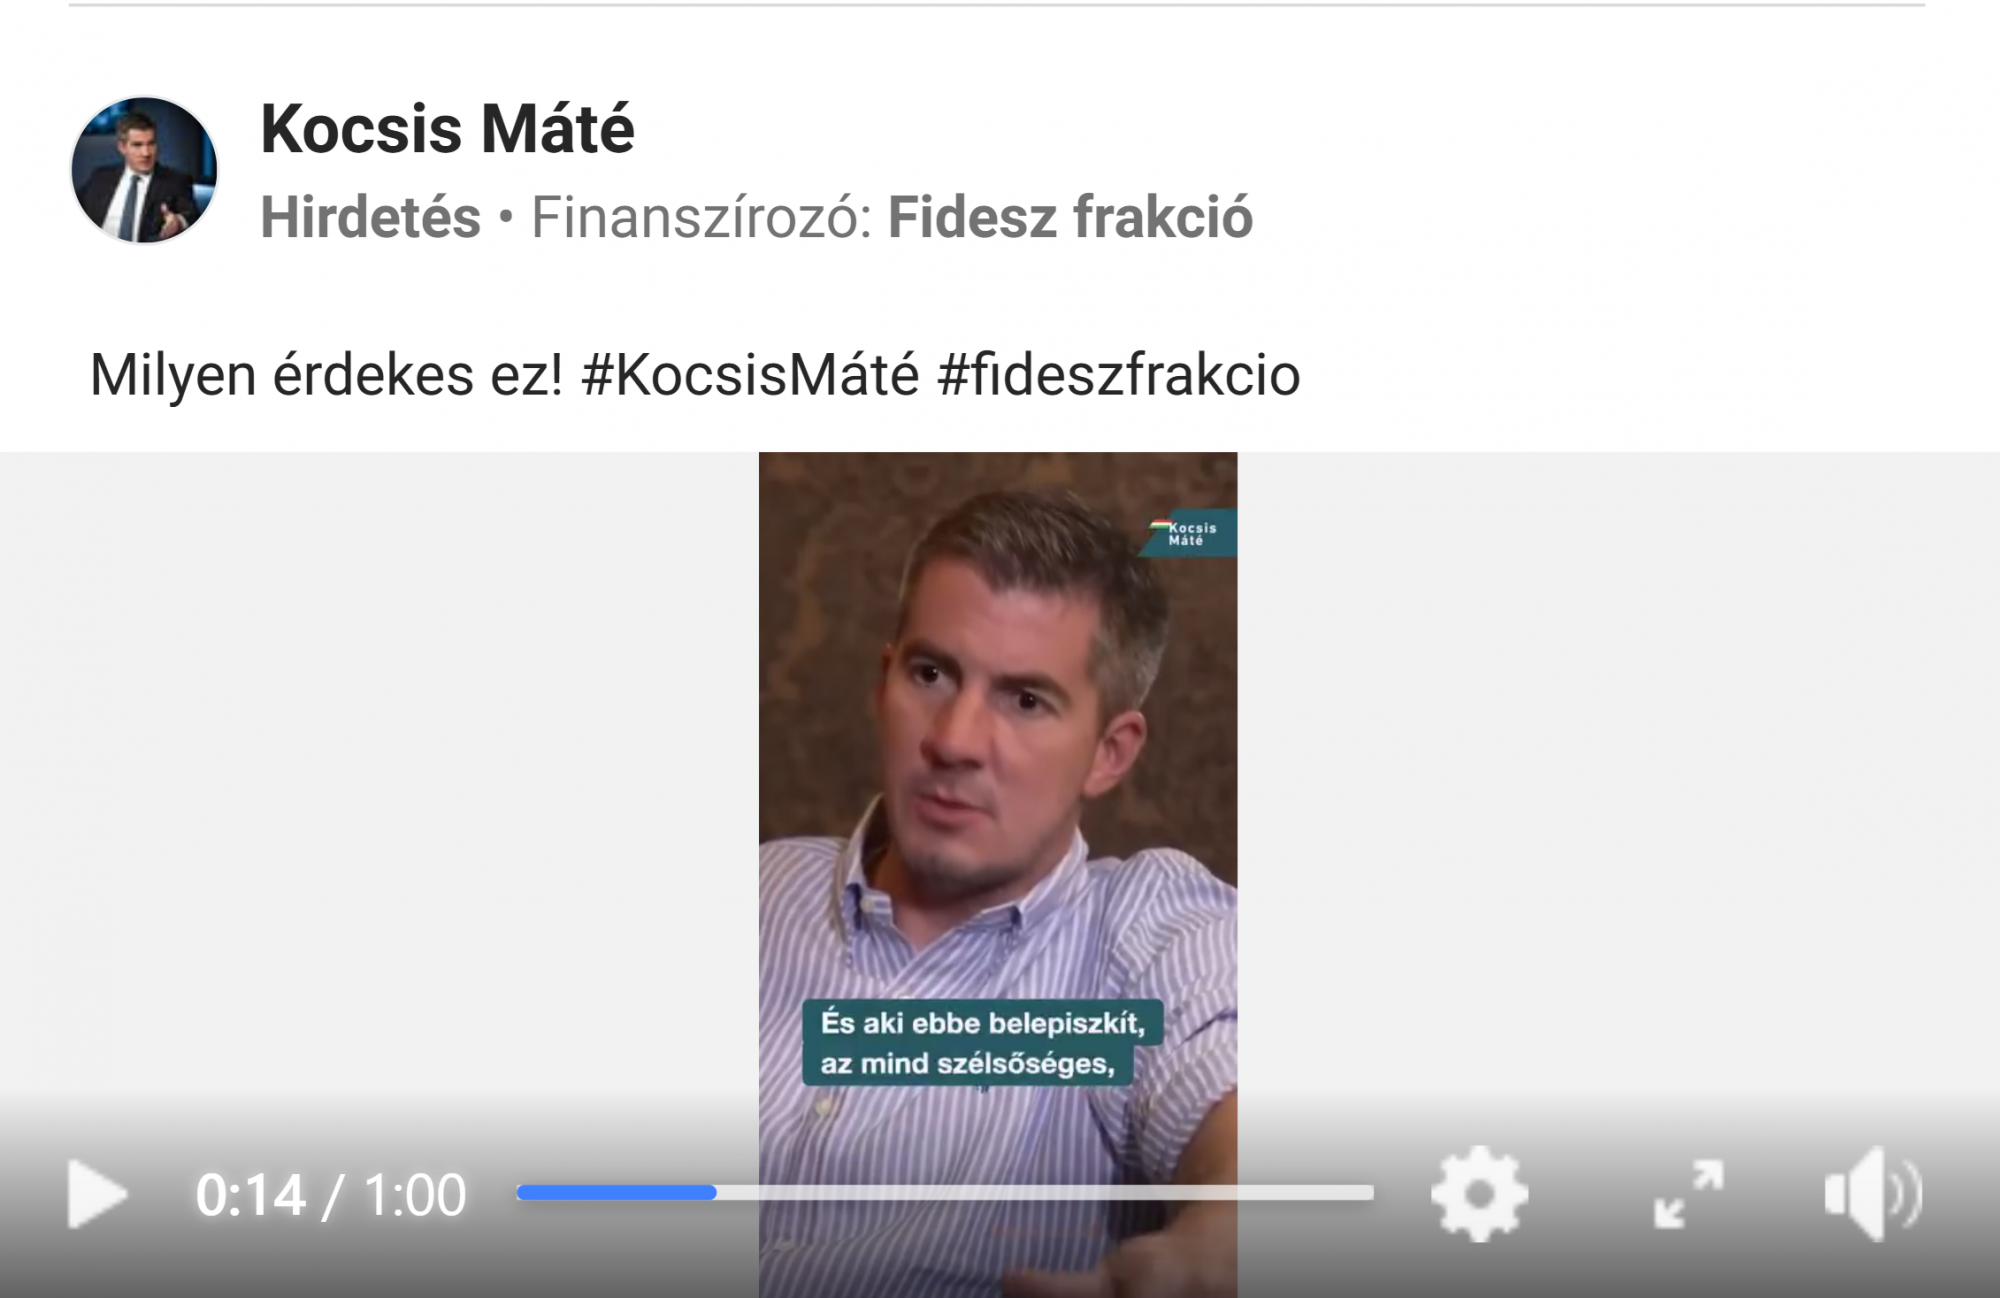Image resolution: width=2000 pixels, height=1298 pixels.
Task: Open the Kocsis Máté page name
Action: click(x=447, y=129)
